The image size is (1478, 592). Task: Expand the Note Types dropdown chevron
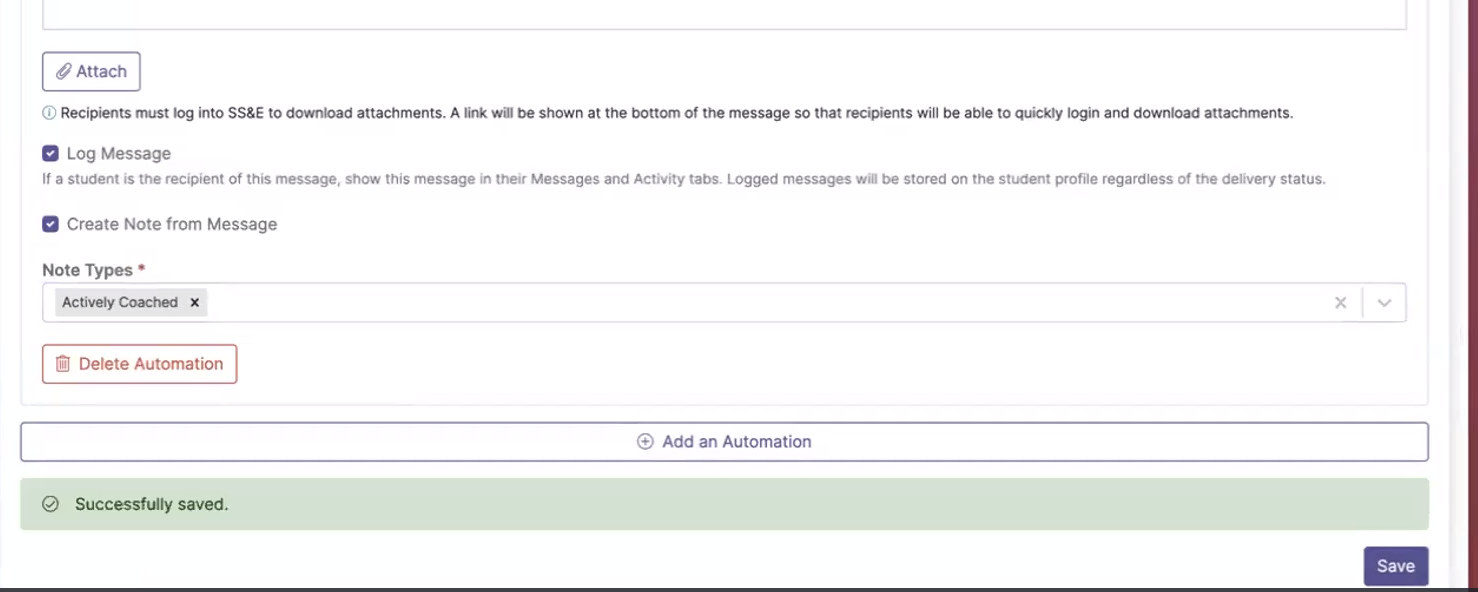coord(1384,302)
